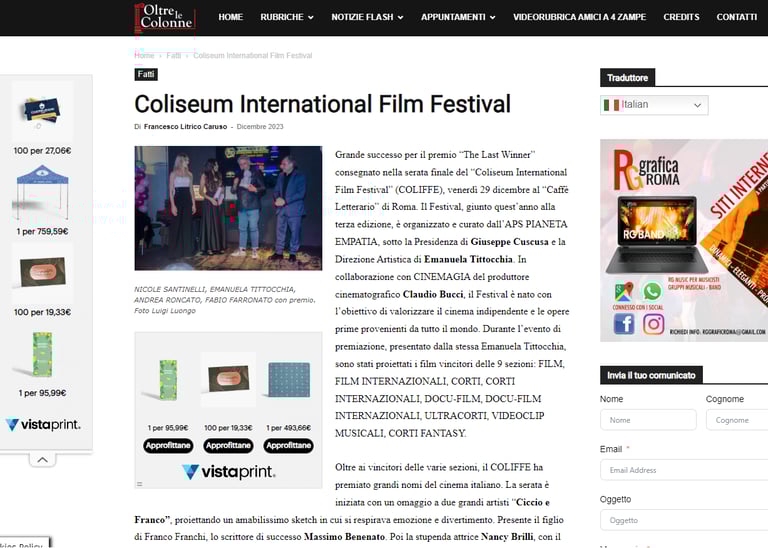This screenshot has height=548, width=768.
Task: Click the small ad info icon in the inline ad
Action: click(x=140, y=484)
